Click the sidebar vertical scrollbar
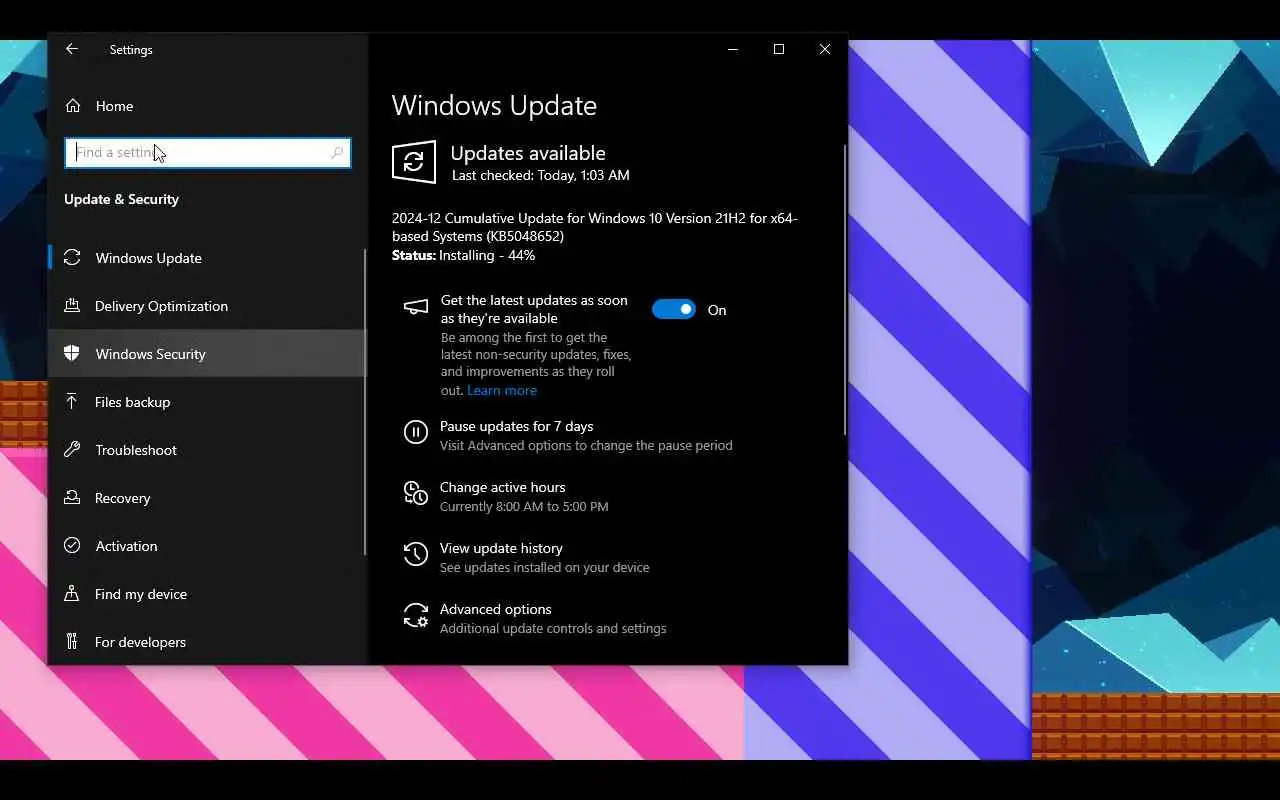 tap(365, 402)
